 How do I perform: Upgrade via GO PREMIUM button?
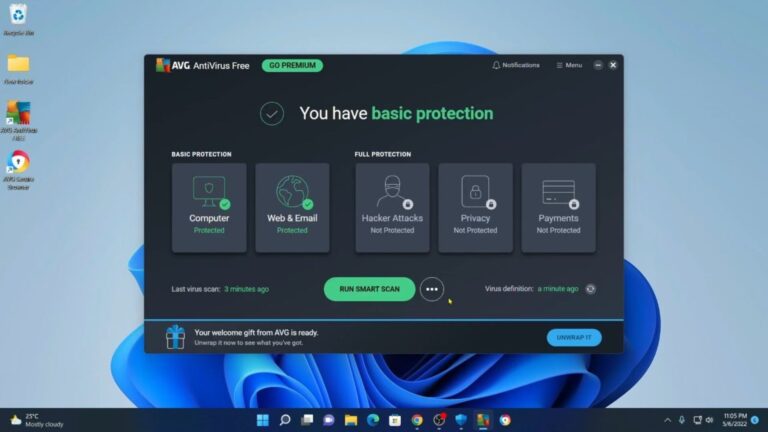292,65
